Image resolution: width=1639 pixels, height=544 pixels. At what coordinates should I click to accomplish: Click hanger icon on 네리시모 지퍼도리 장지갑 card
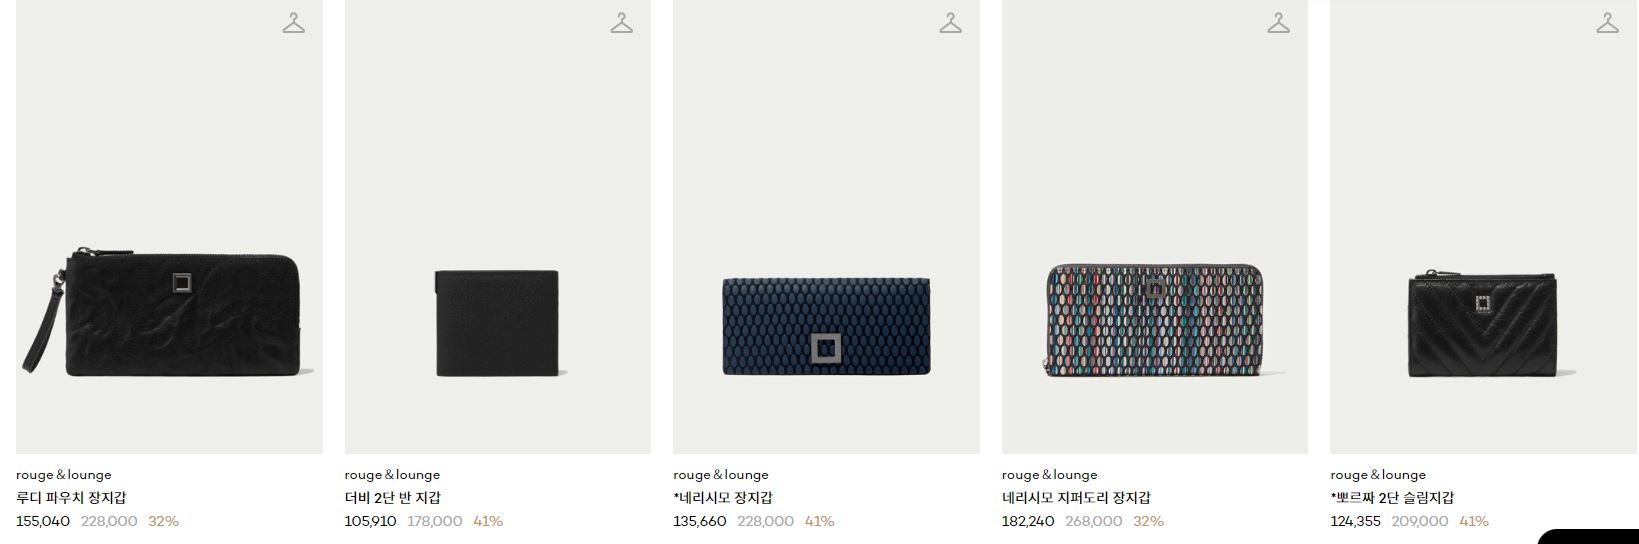(1279, 23)
